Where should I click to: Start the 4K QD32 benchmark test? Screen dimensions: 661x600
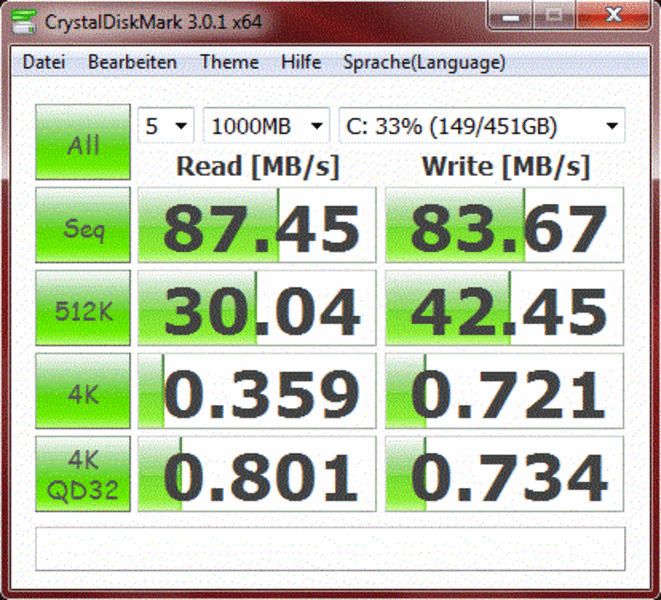pyautogui.click(x=83, y=474)
